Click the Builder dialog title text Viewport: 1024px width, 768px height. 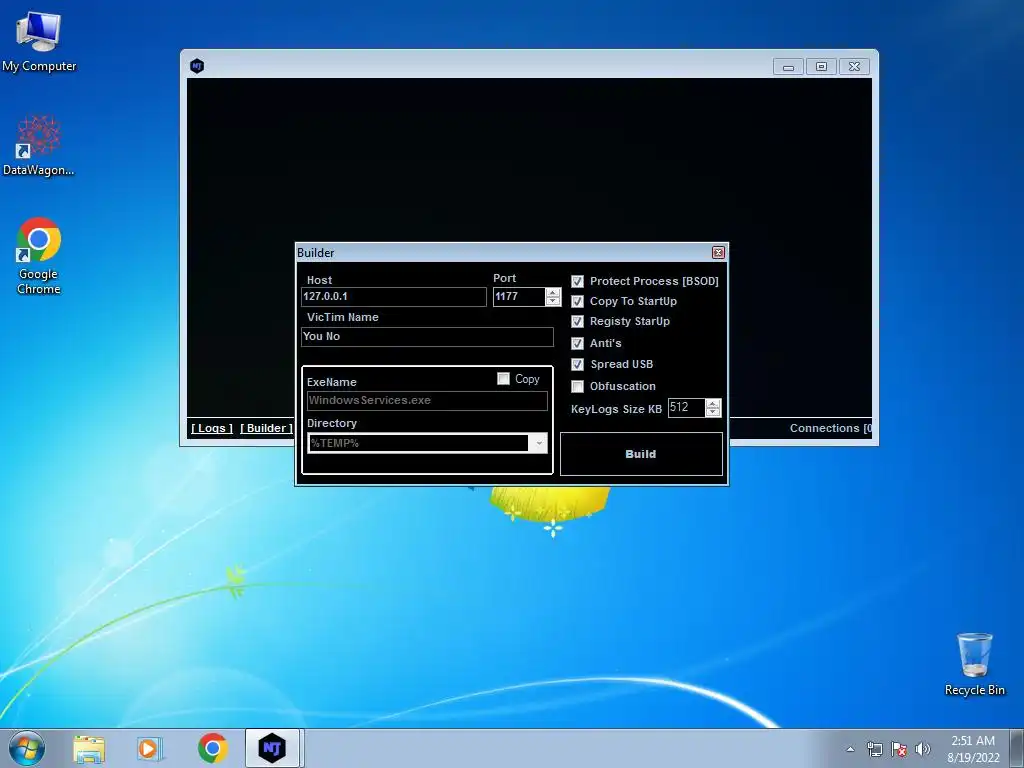(315, 253)
